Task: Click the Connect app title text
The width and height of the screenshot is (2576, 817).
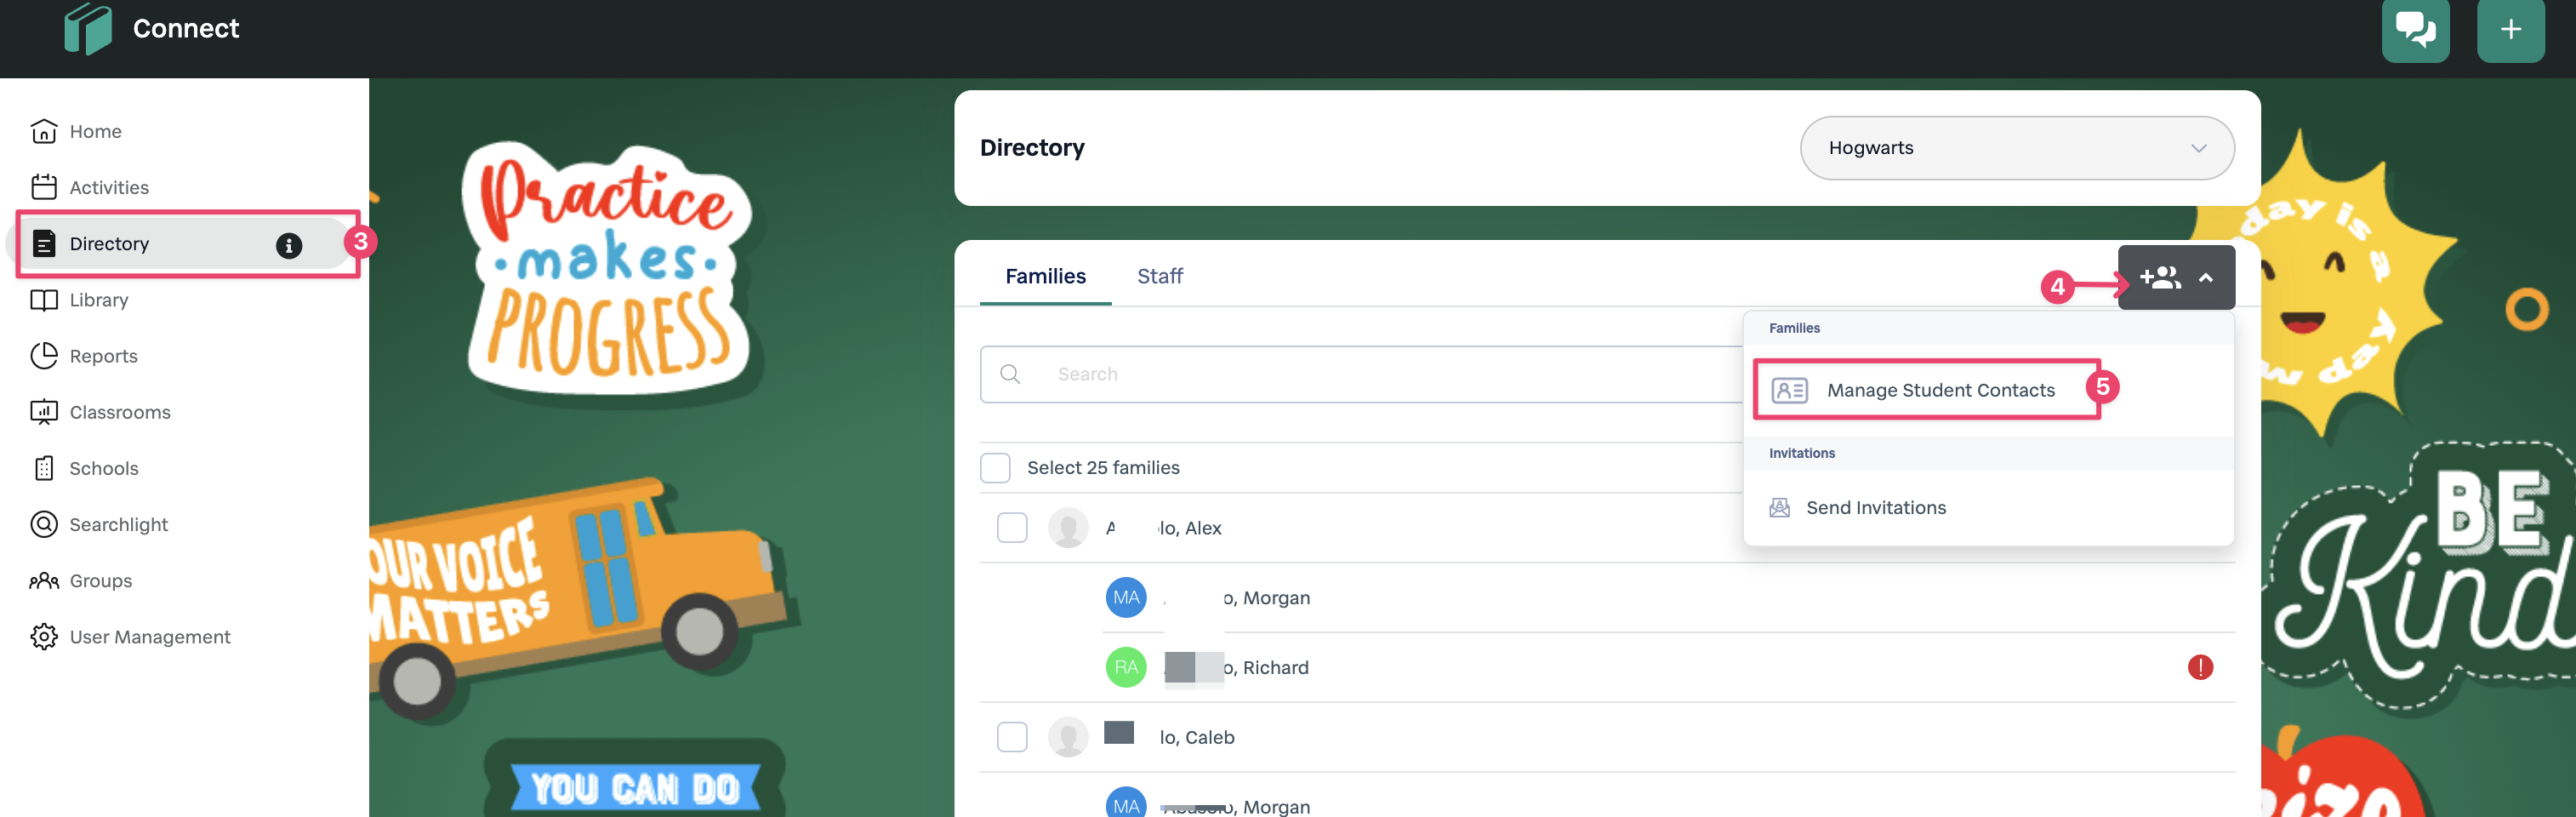Action: [186, 28]
